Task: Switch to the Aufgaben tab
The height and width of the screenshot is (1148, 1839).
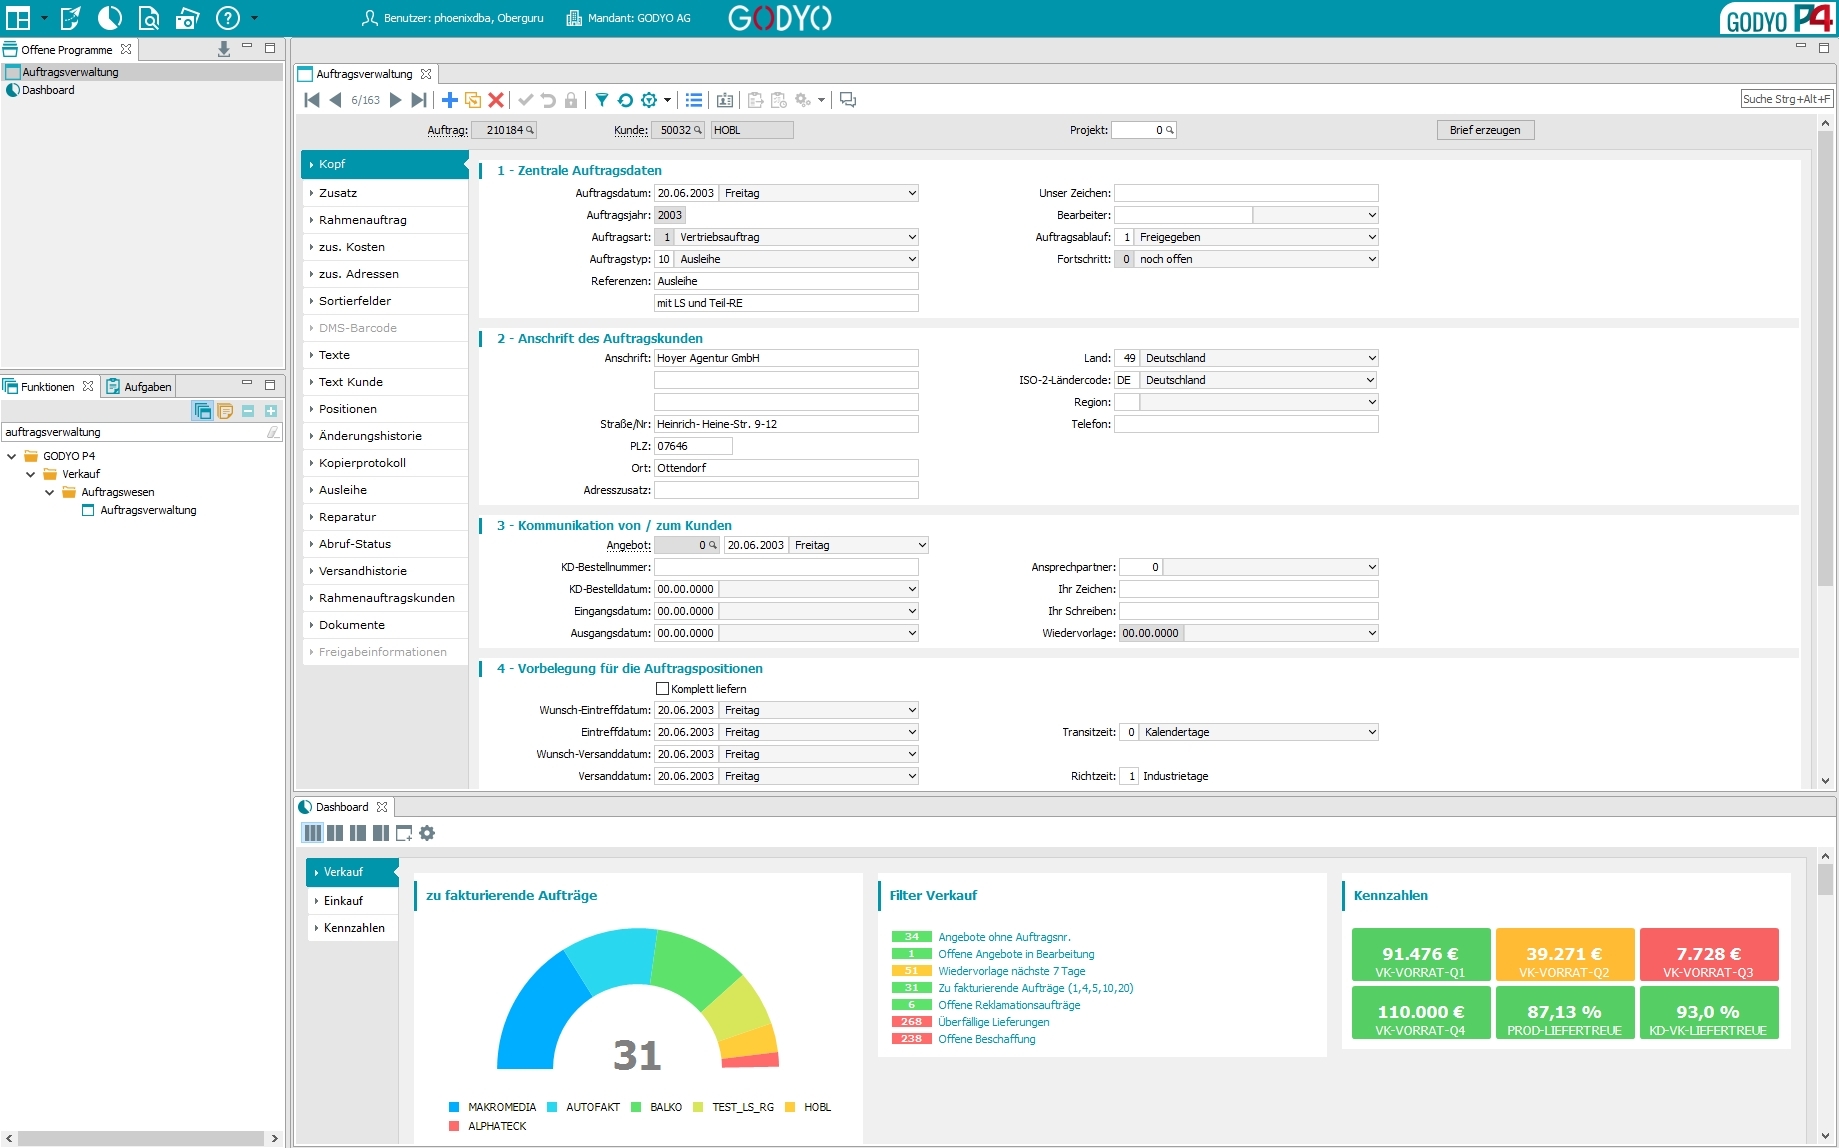Action: point(140,387)
